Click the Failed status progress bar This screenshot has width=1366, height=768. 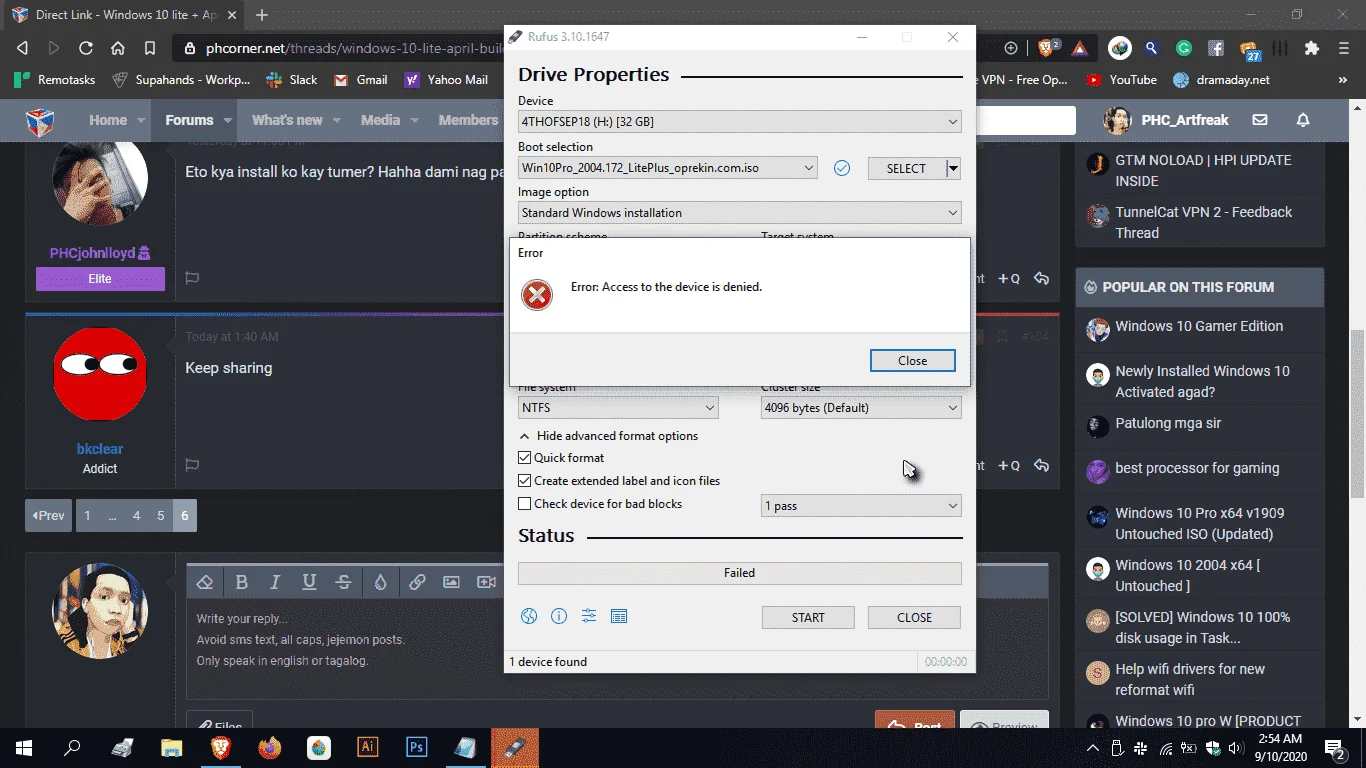(740, 573)
